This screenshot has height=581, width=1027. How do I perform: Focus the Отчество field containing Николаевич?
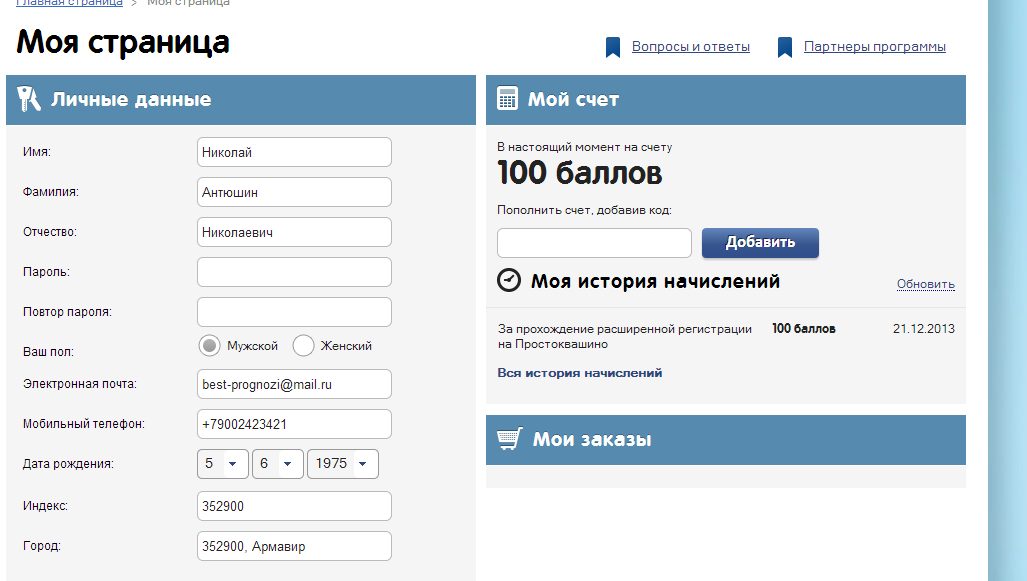(294, 232)
